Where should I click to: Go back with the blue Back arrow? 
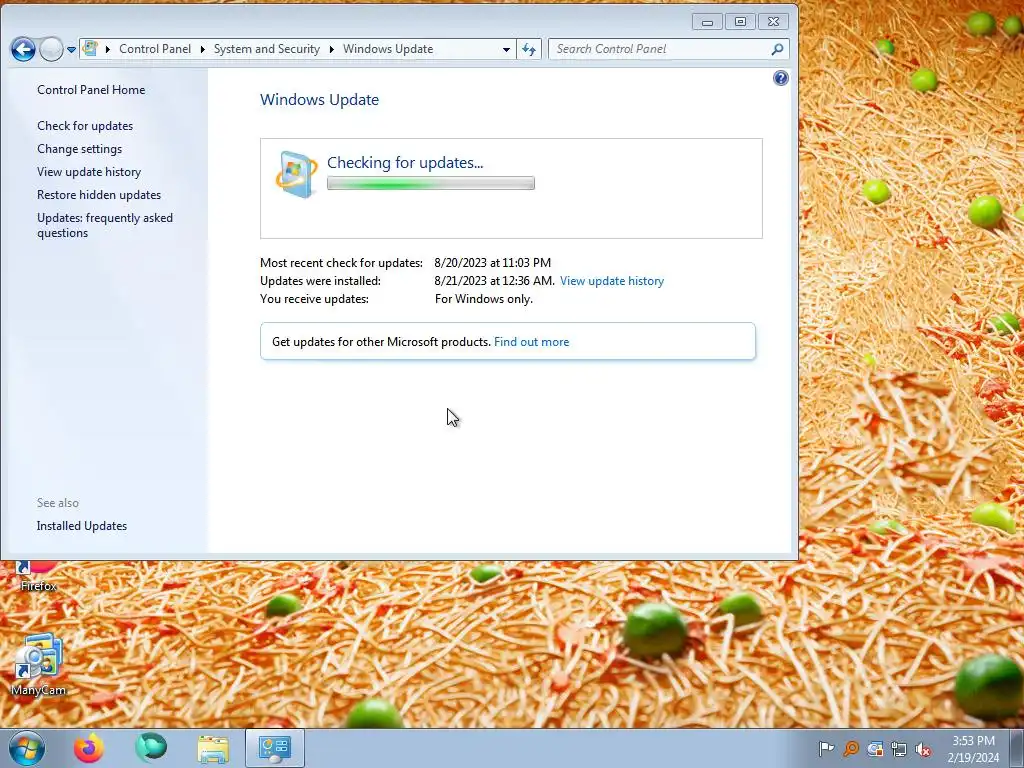24,49
